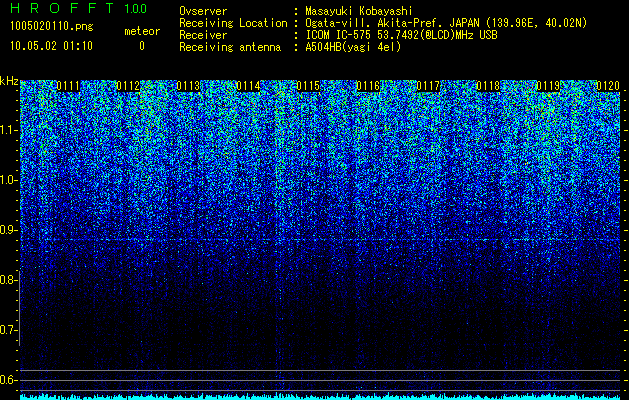Viewport: 629px width, 400px height.
Task: Click the 1.1 frequency axis label
Action: tap(8, 130)
